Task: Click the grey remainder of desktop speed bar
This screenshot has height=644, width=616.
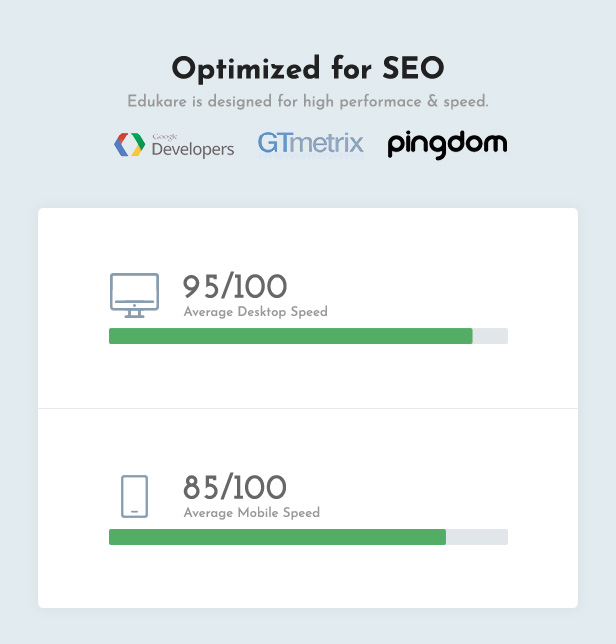Action: (x=490, y=336)
